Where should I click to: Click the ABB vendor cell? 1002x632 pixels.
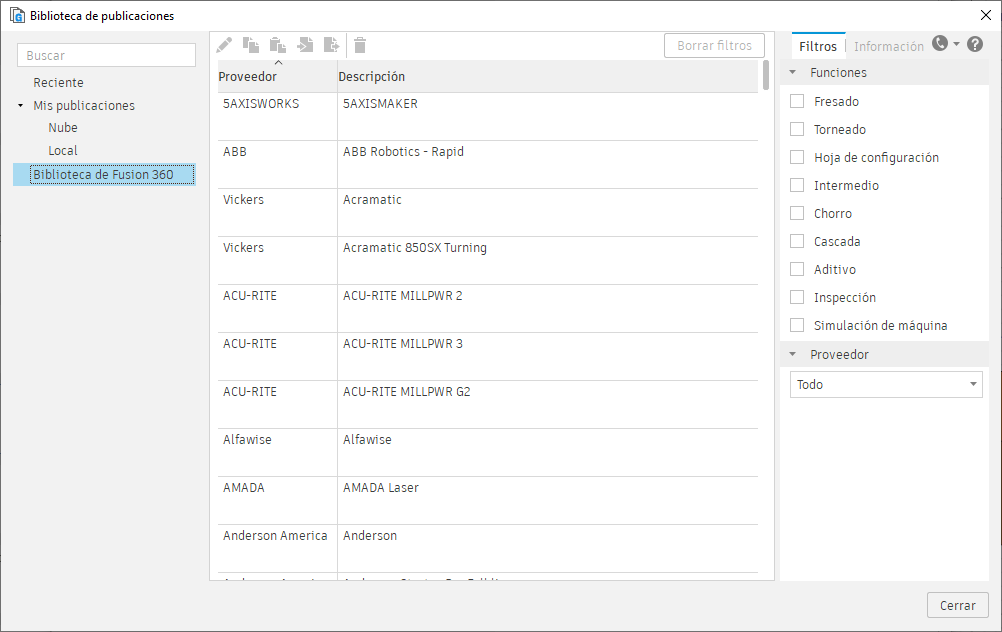(277, 164)
